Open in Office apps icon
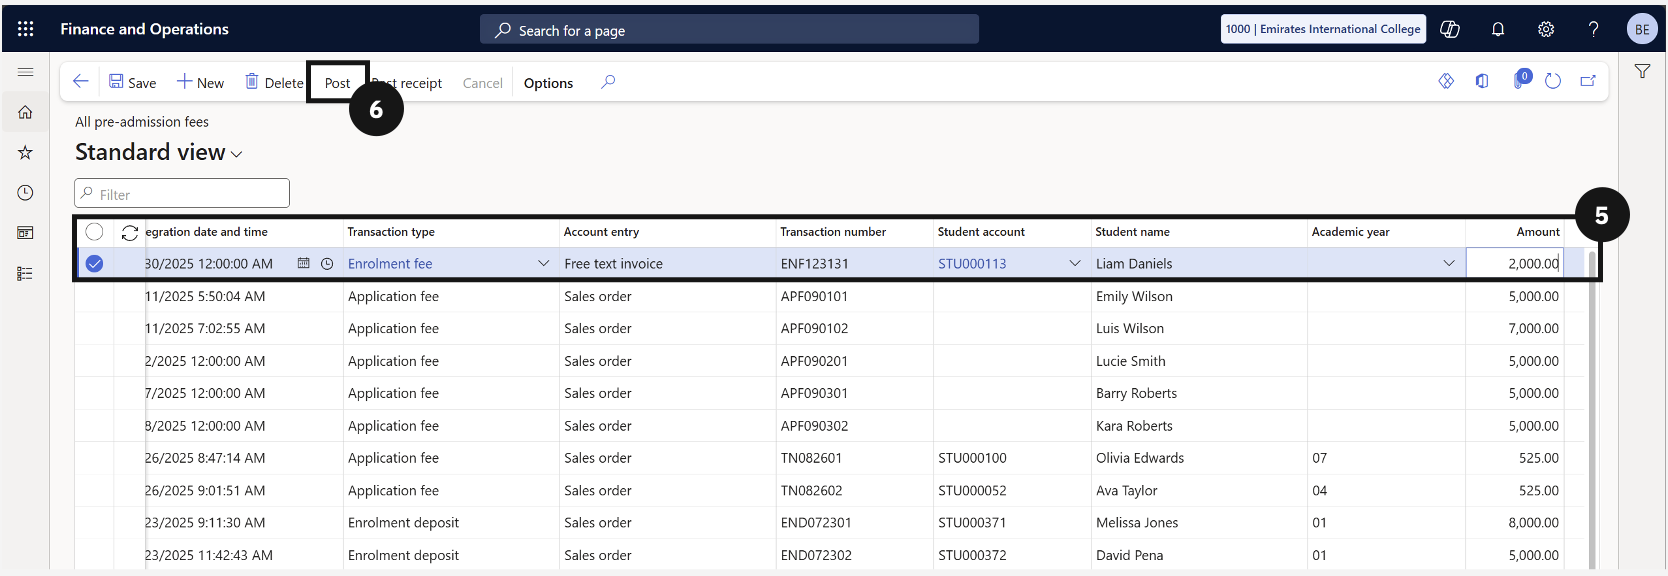The width and height of the screenshot is (1668, 576). point(1482,81)
